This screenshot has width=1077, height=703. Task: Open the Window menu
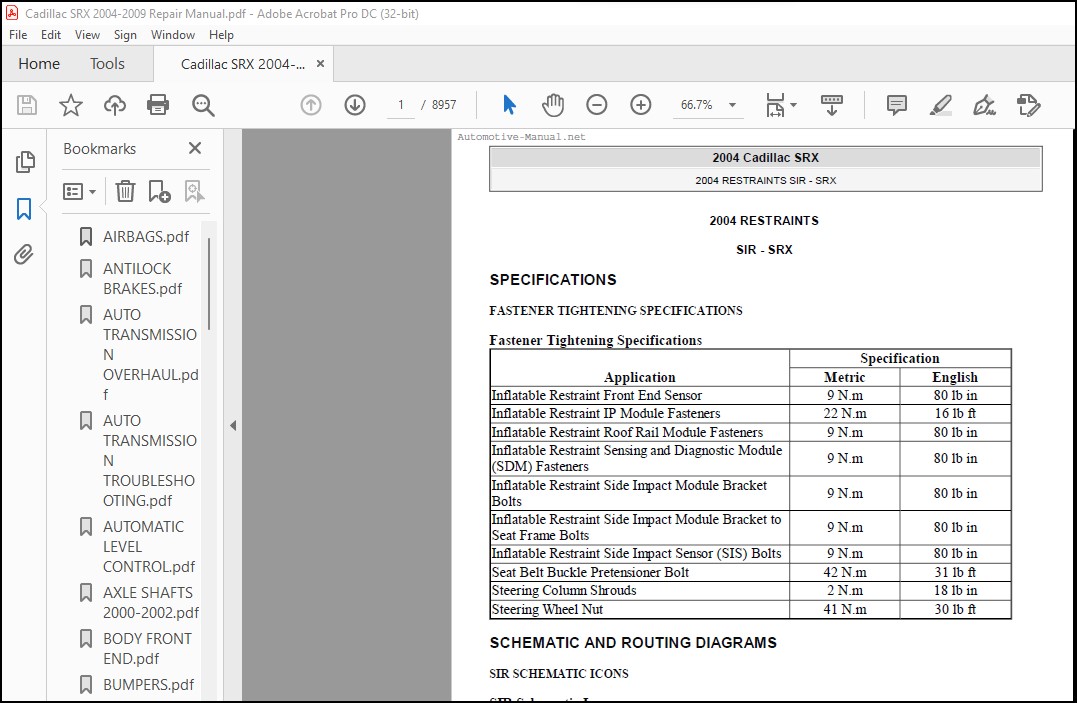click(x=172, y=34)
